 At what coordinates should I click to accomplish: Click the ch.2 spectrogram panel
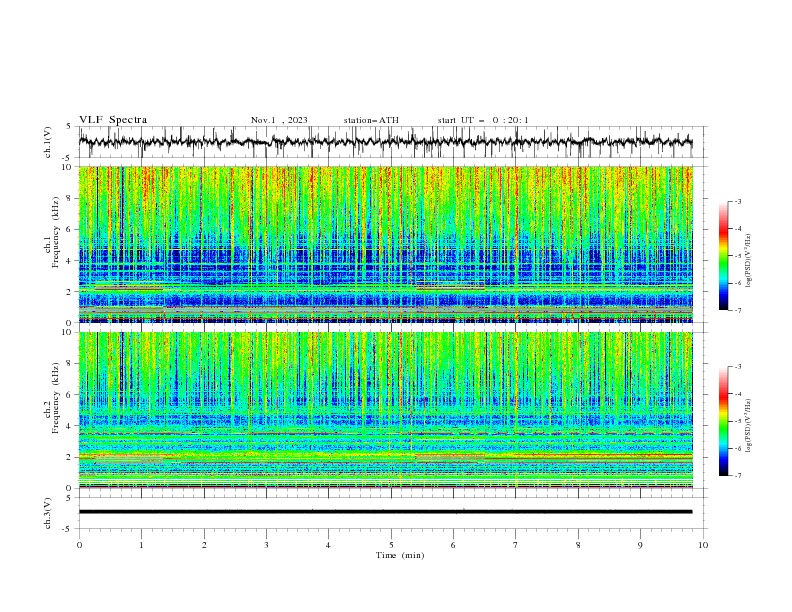385,410
